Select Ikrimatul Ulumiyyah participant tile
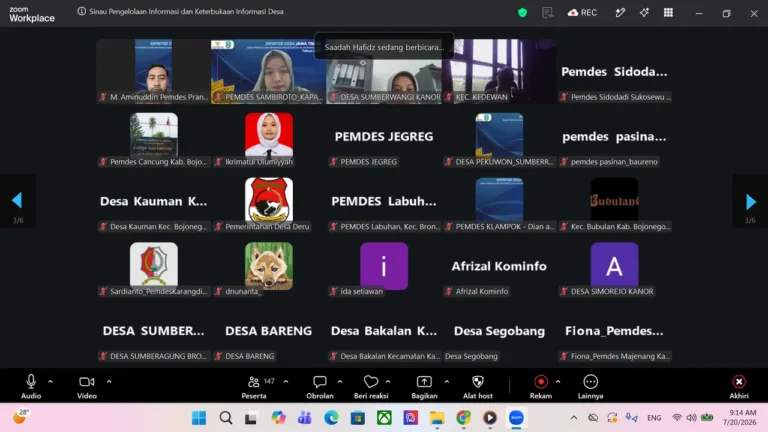This screenshot has height=432, width=768. [x=269, y=135]
